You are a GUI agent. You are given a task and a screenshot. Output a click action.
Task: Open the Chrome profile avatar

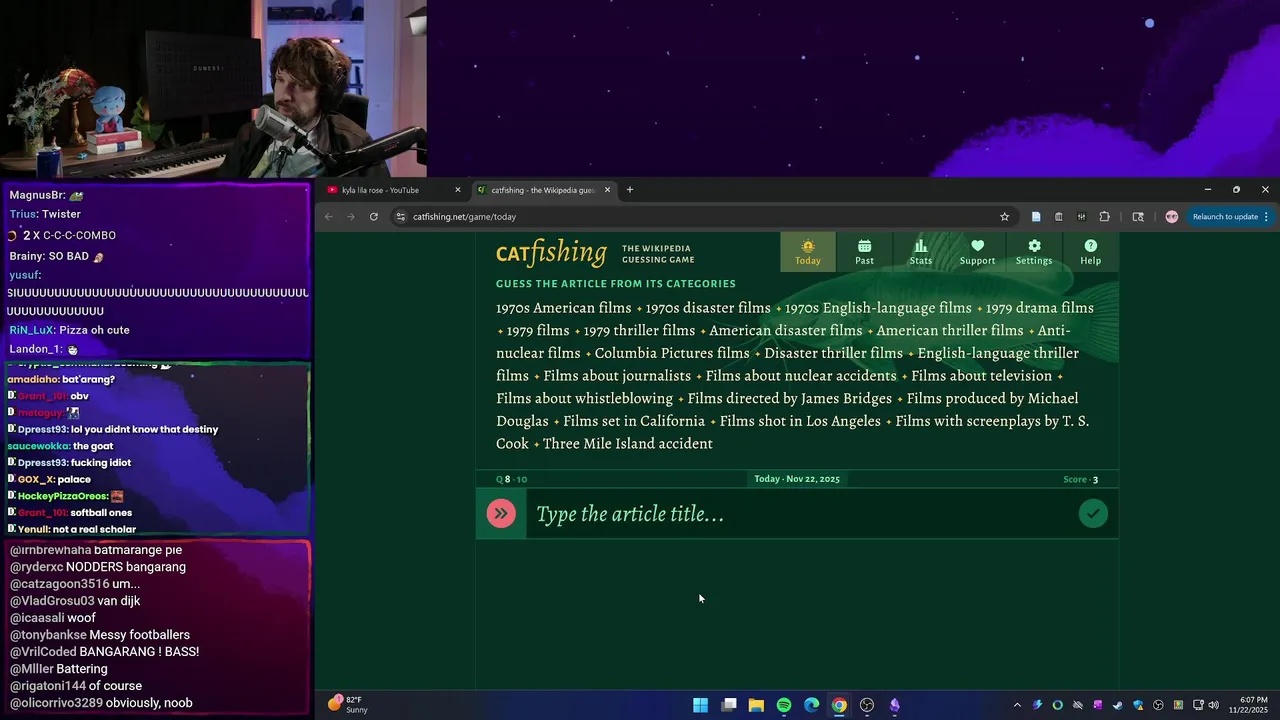coord(1171,216)
